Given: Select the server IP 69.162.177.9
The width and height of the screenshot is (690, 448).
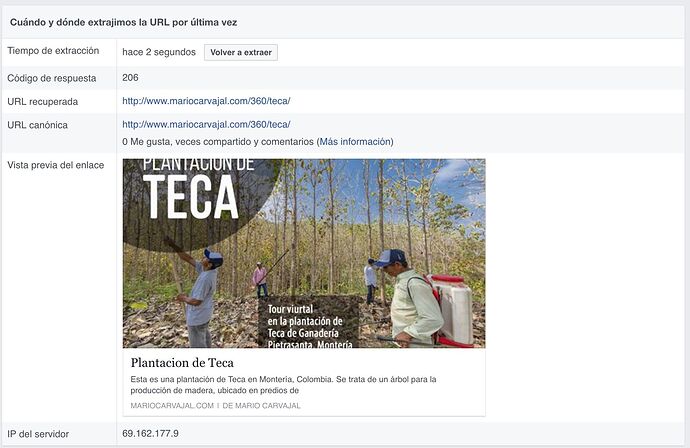Looking at the screenshot, I should point(150,433).
